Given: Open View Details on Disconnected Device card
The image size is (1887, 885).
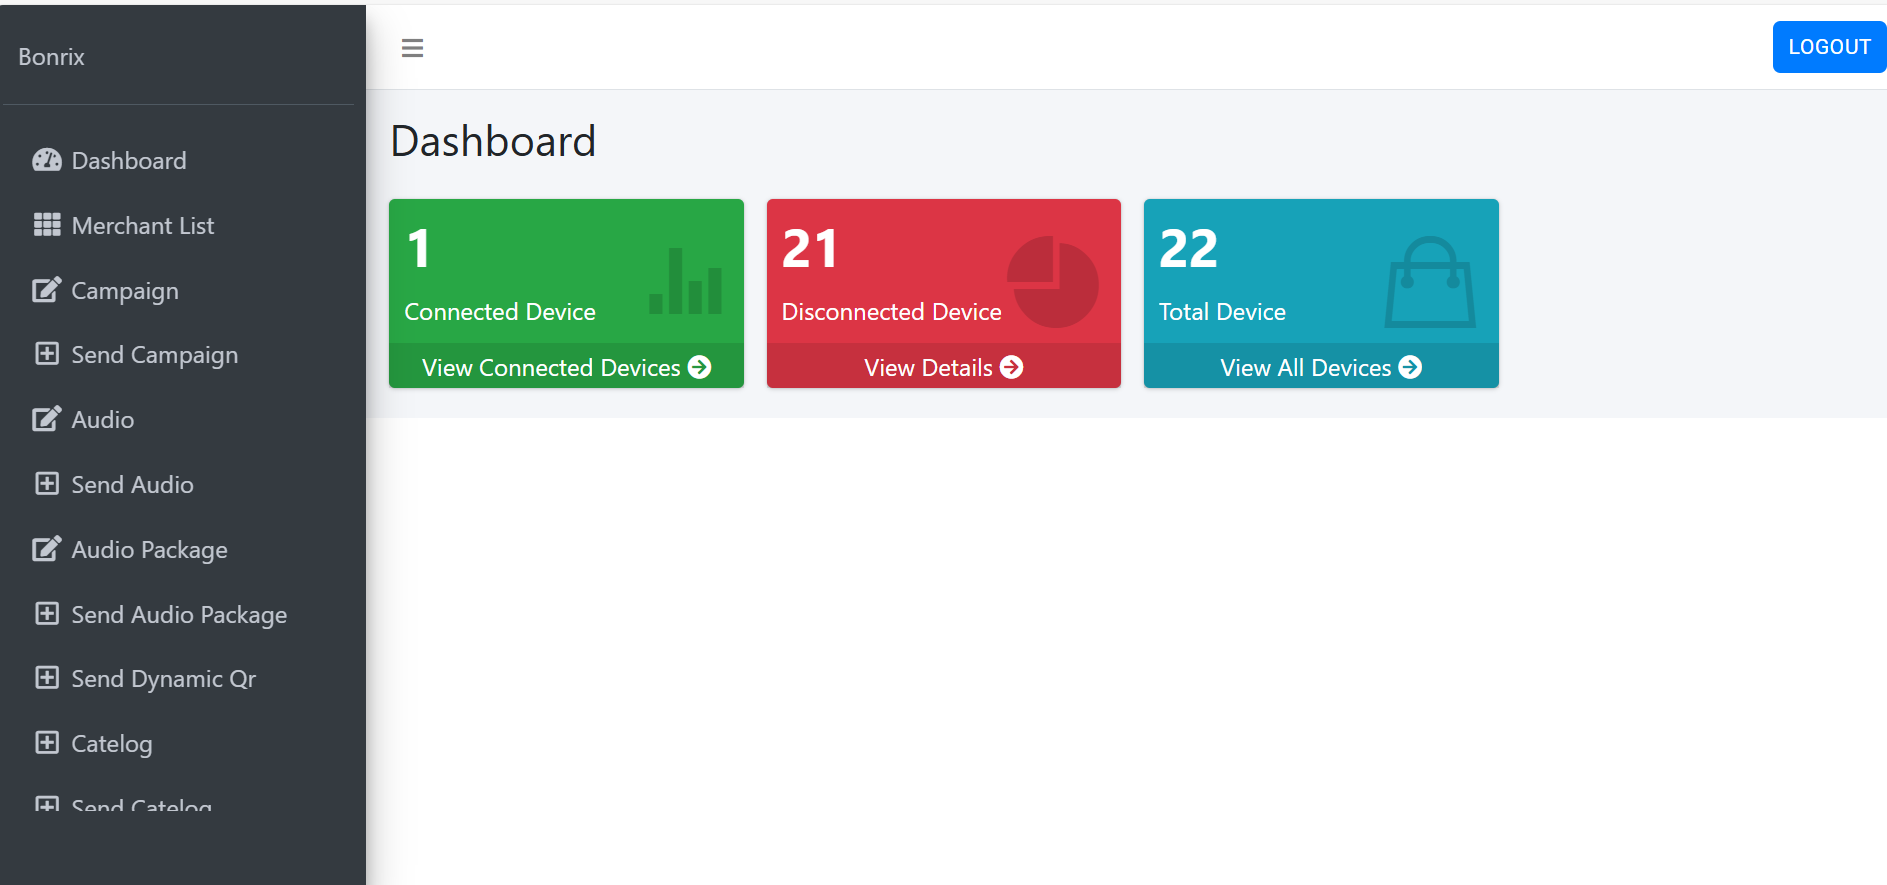Looking at the screenshot, I should click(x=943, y=368).
